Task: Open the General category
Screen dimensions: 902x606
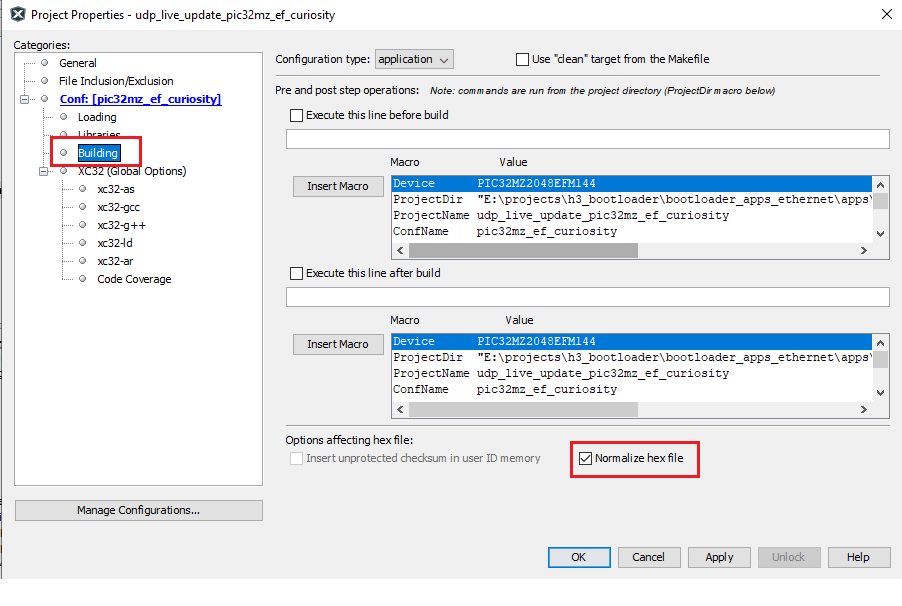Action: pos(77,63)
